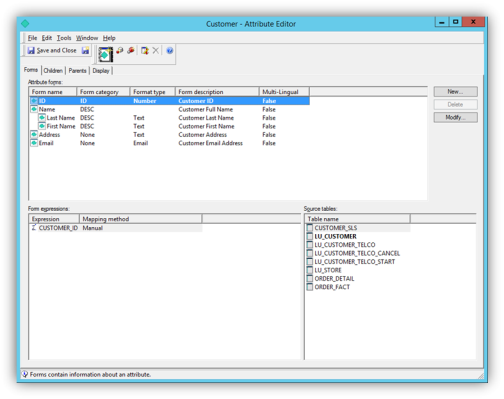The height and width of the screenshot is (399, 504).
Task: Open help via the blue question icon
Action: point(169,51)
